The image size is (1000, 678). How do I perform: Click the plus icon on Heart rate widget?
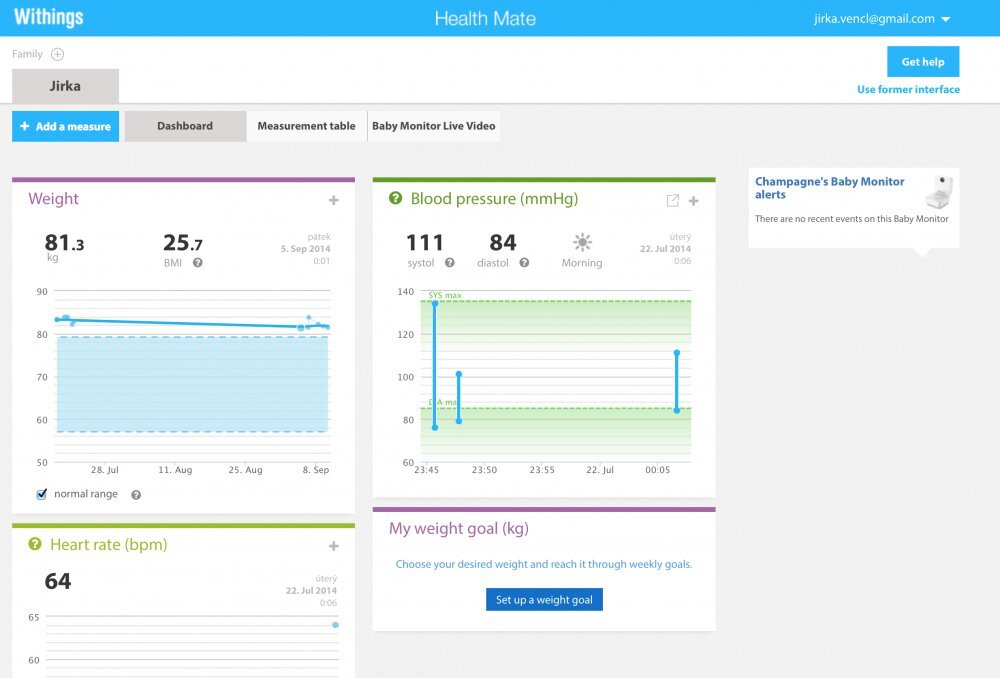tap(334, 546)
